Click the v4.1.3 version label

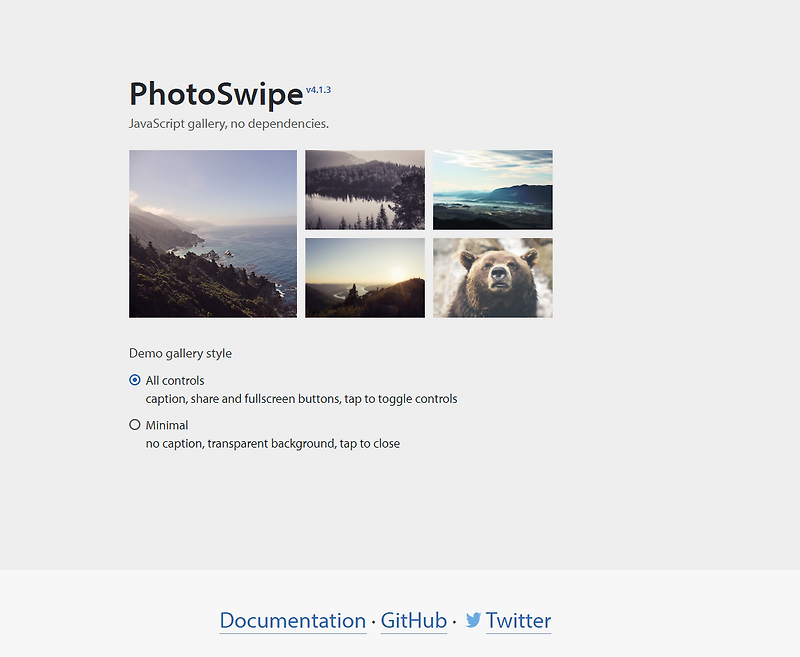319,89
